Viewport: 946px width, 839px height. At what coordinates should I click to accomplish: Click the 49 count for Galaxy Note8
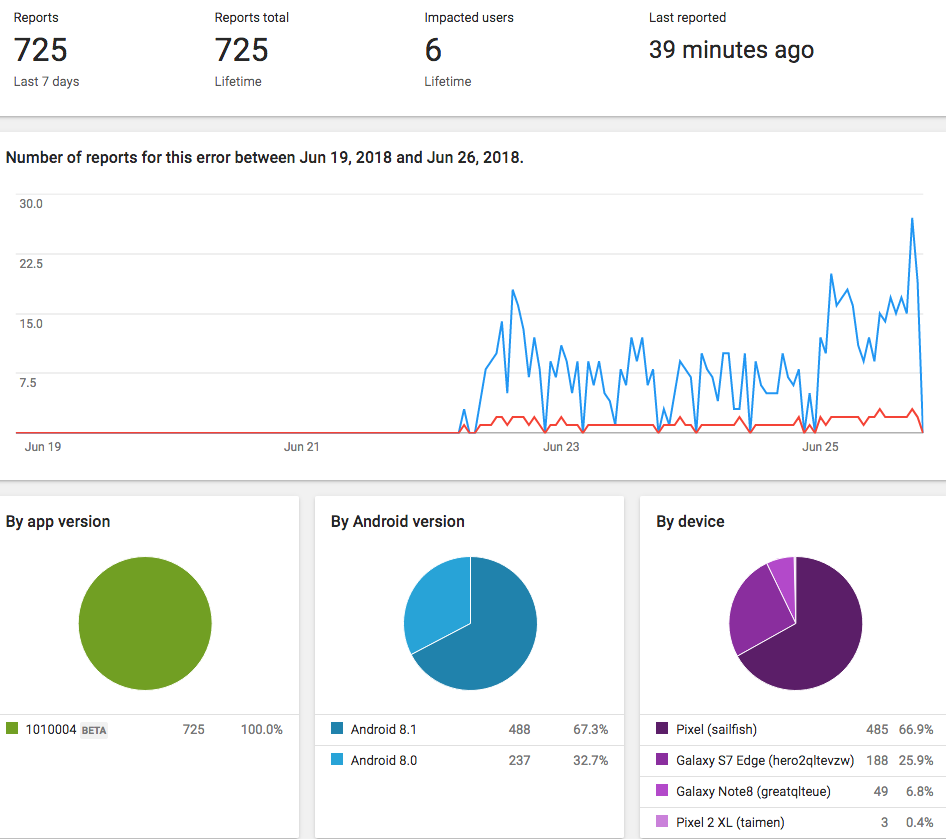click(881, 791)
